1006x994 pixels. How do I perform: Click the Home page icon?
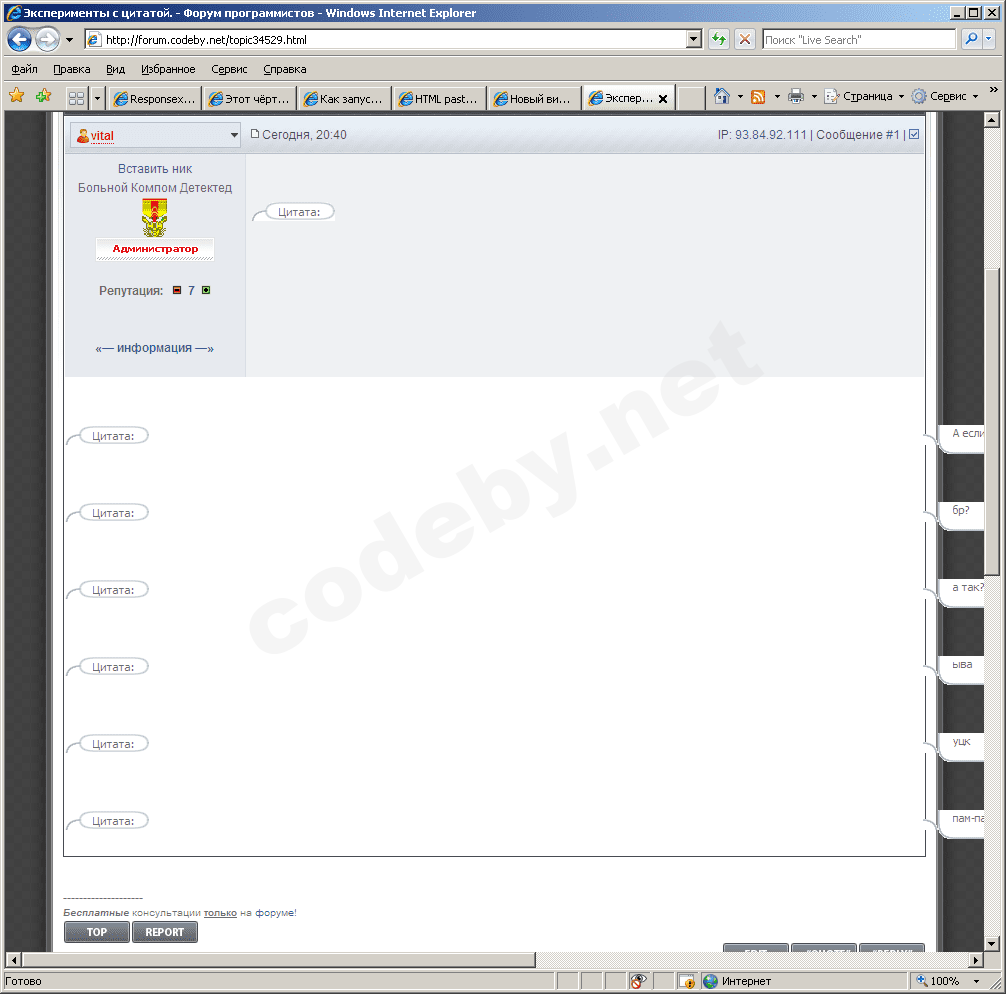point(722,96)
